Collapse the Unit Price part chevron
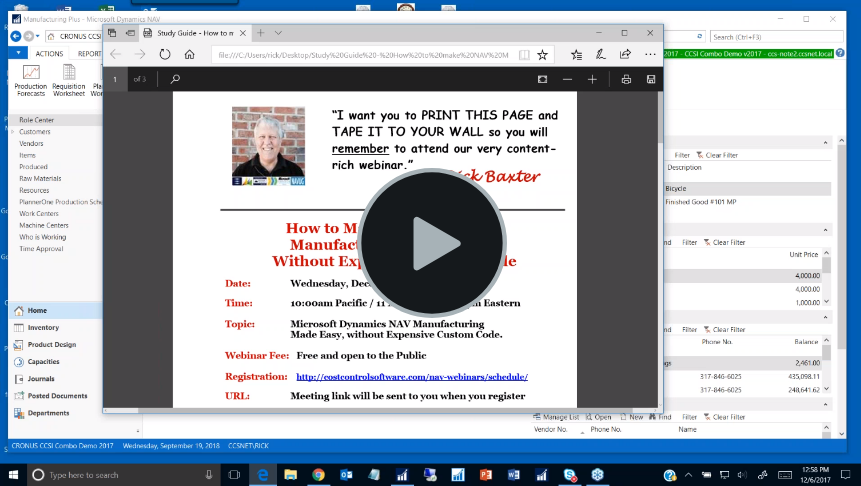This screenshot has width=861, height=486. pos(825,230)
